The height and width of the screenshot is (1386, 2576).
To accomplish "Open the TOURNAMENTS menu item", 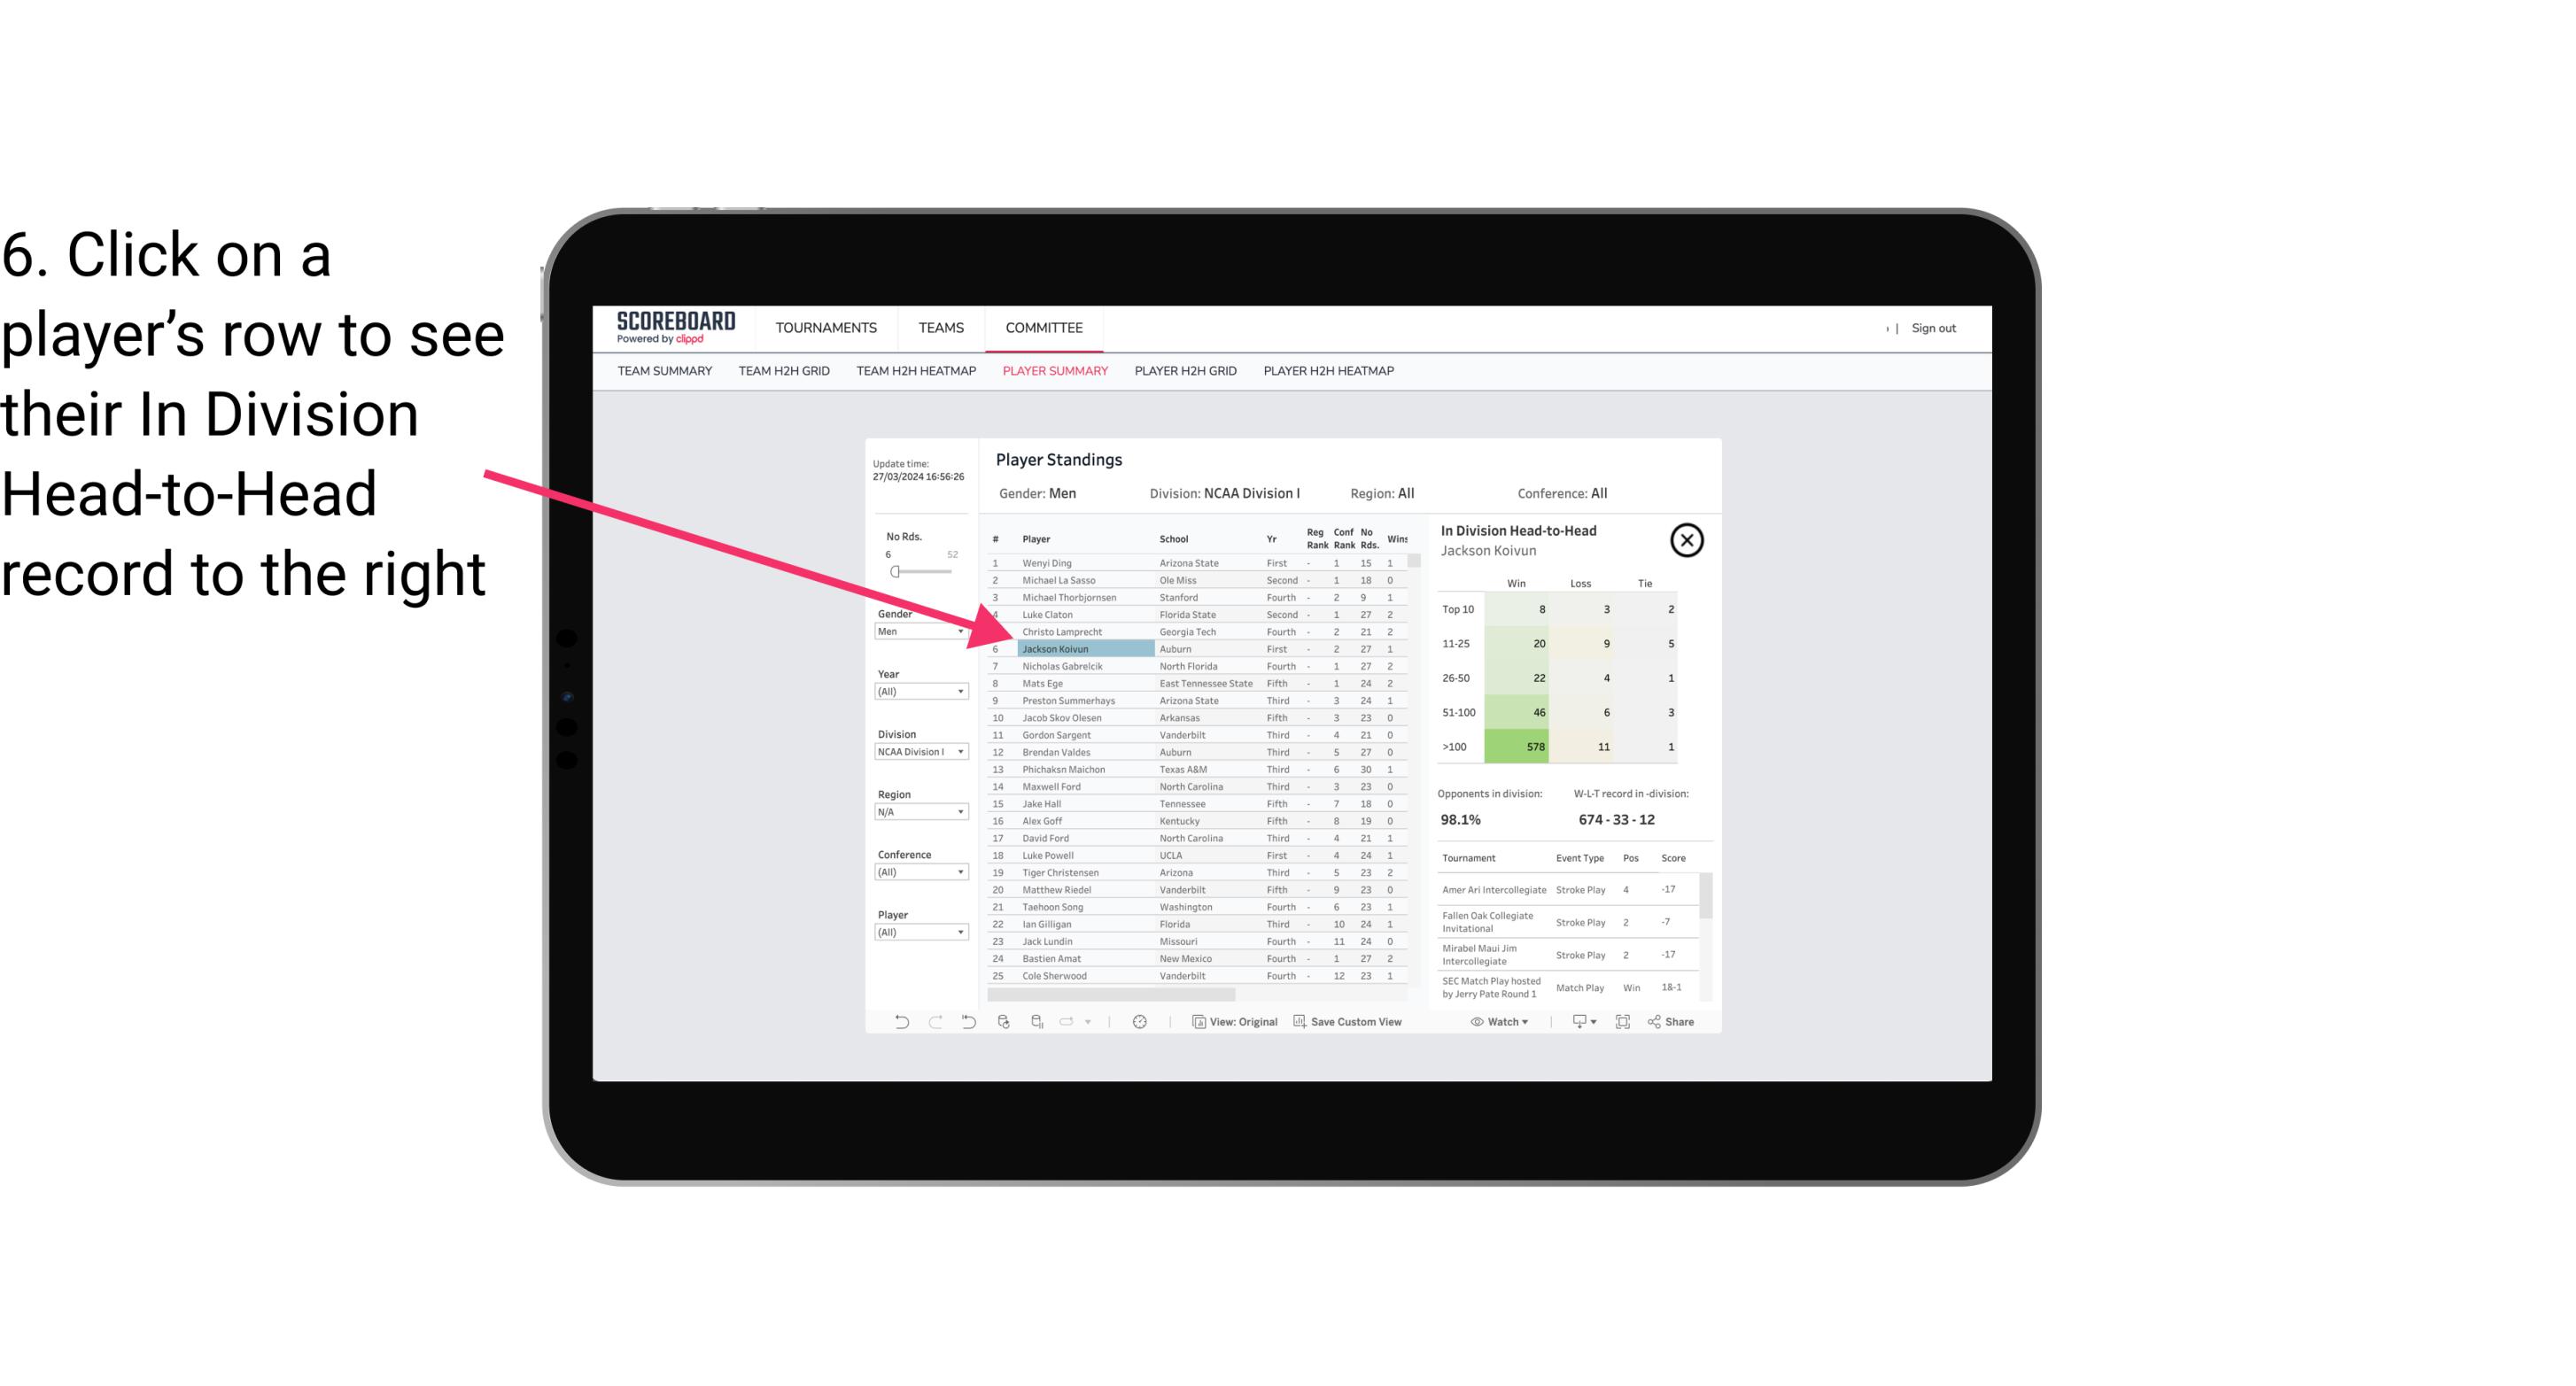I will pos(825,328).
